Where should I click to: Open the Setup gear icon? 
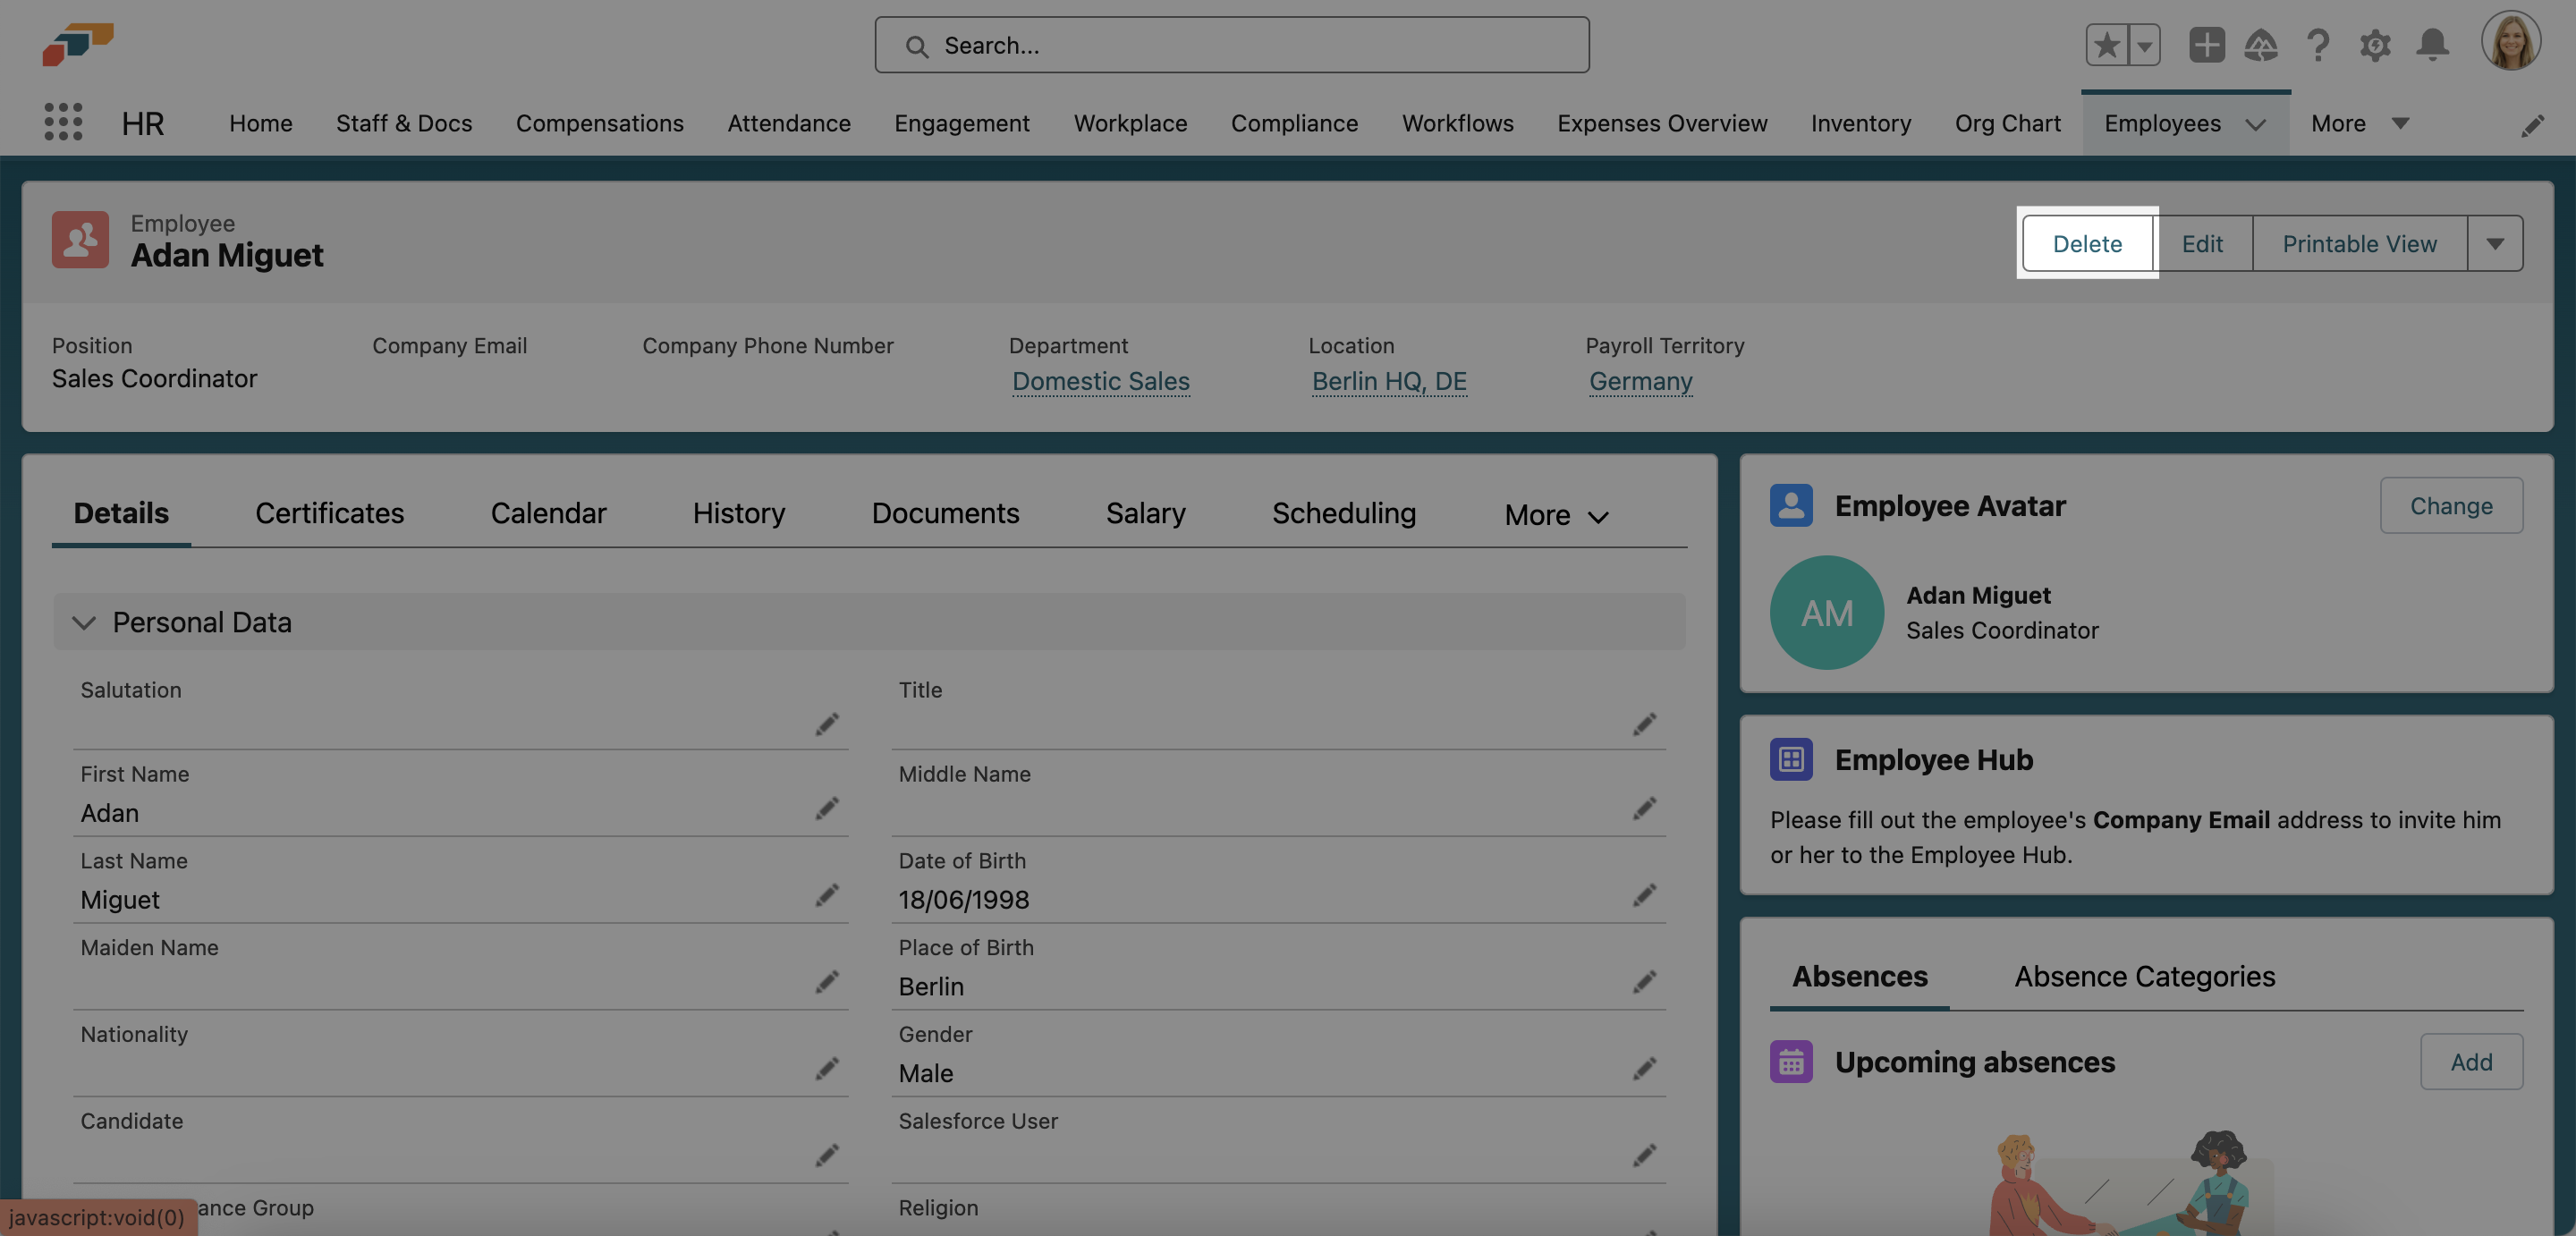2375,45
